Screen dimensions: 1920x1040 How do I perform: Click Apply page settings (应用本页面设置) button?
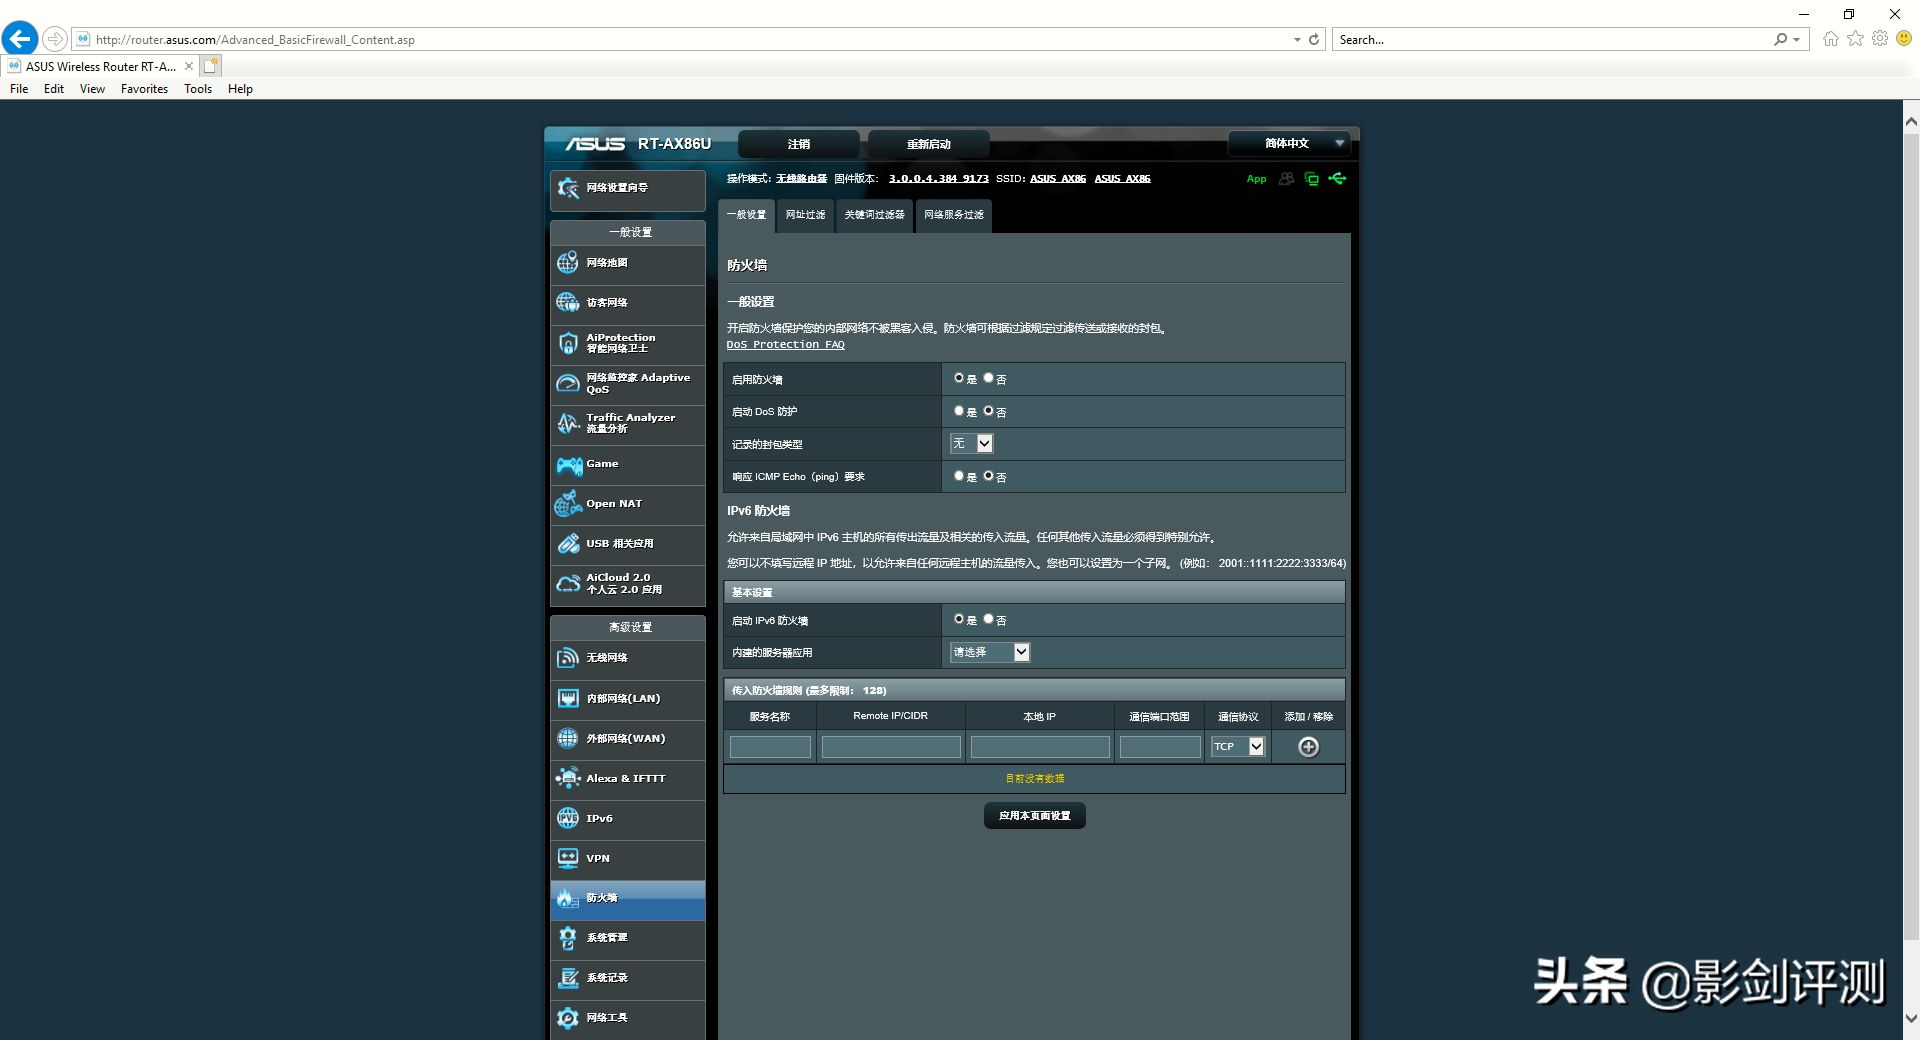click(1035, 816)
